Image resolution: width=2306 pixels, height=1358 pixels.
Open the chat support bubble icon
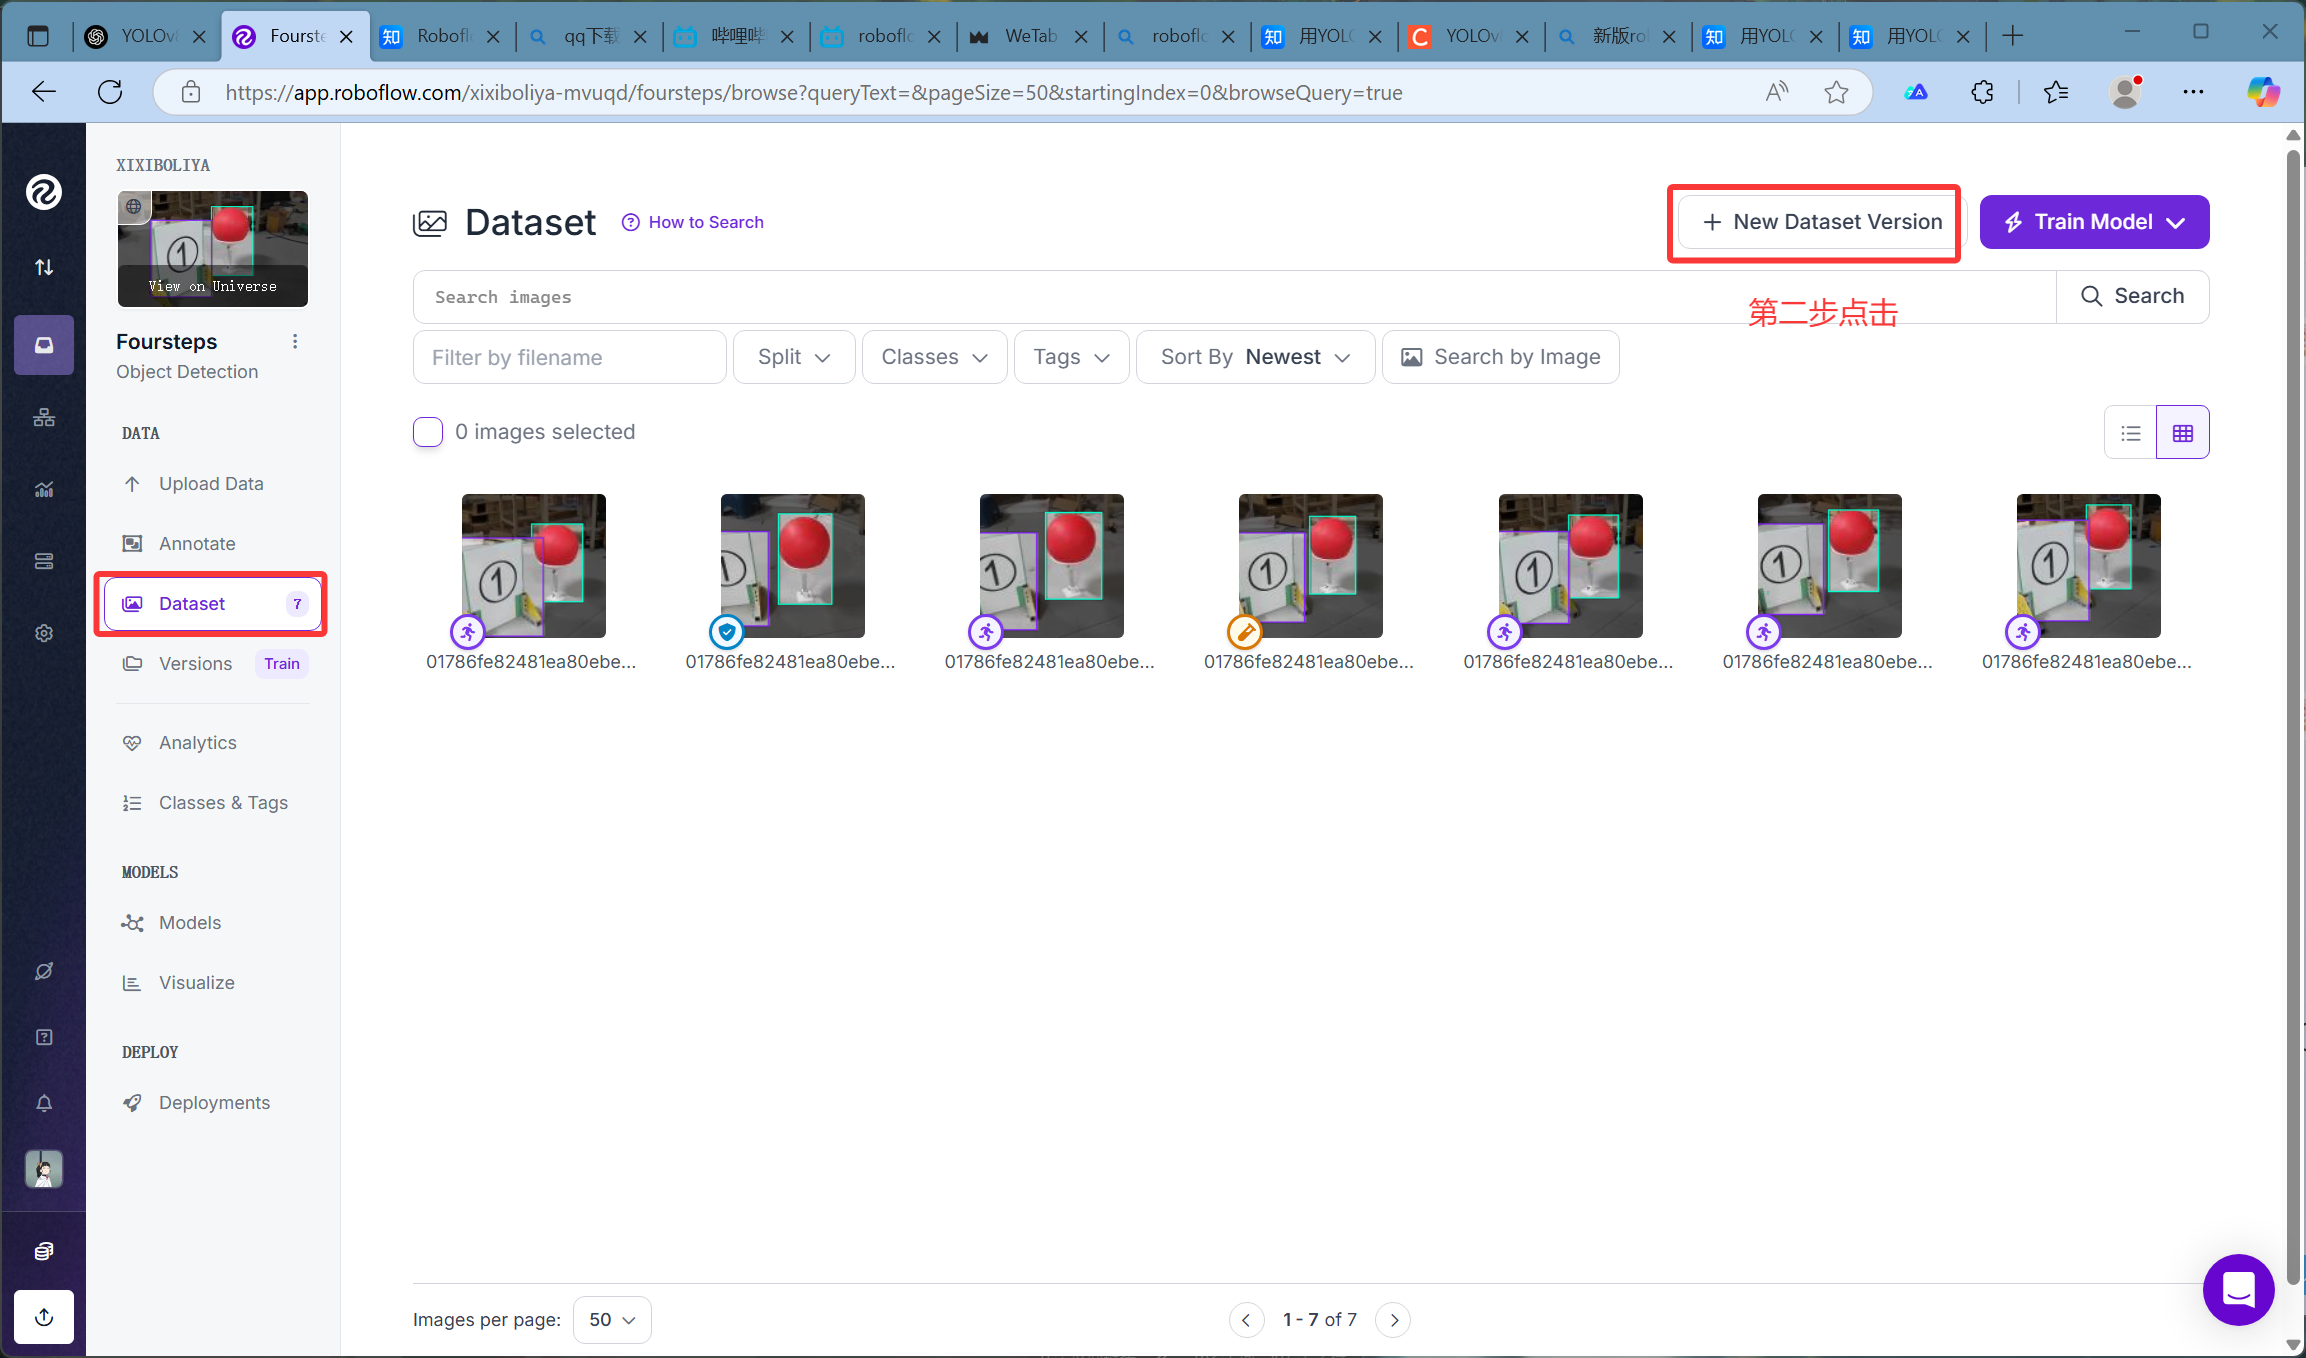coord(2238,1290)
